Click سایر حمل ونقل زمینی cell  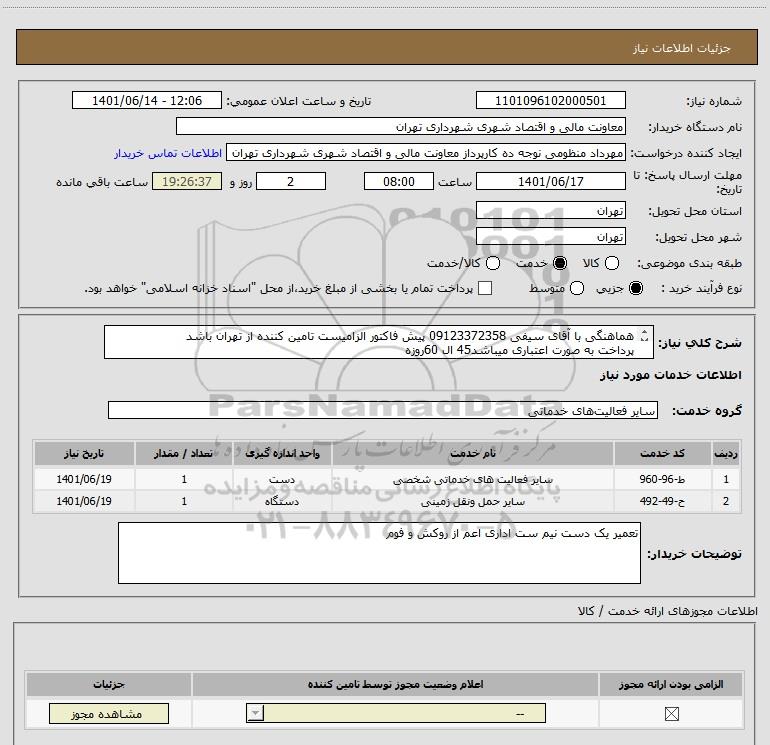click(x=473, y=501)
